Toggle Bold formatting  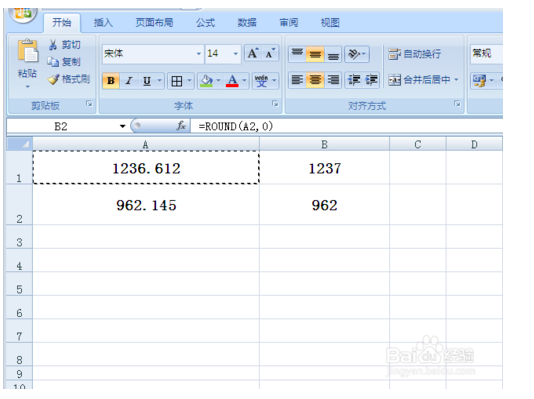tap(111, 81)
